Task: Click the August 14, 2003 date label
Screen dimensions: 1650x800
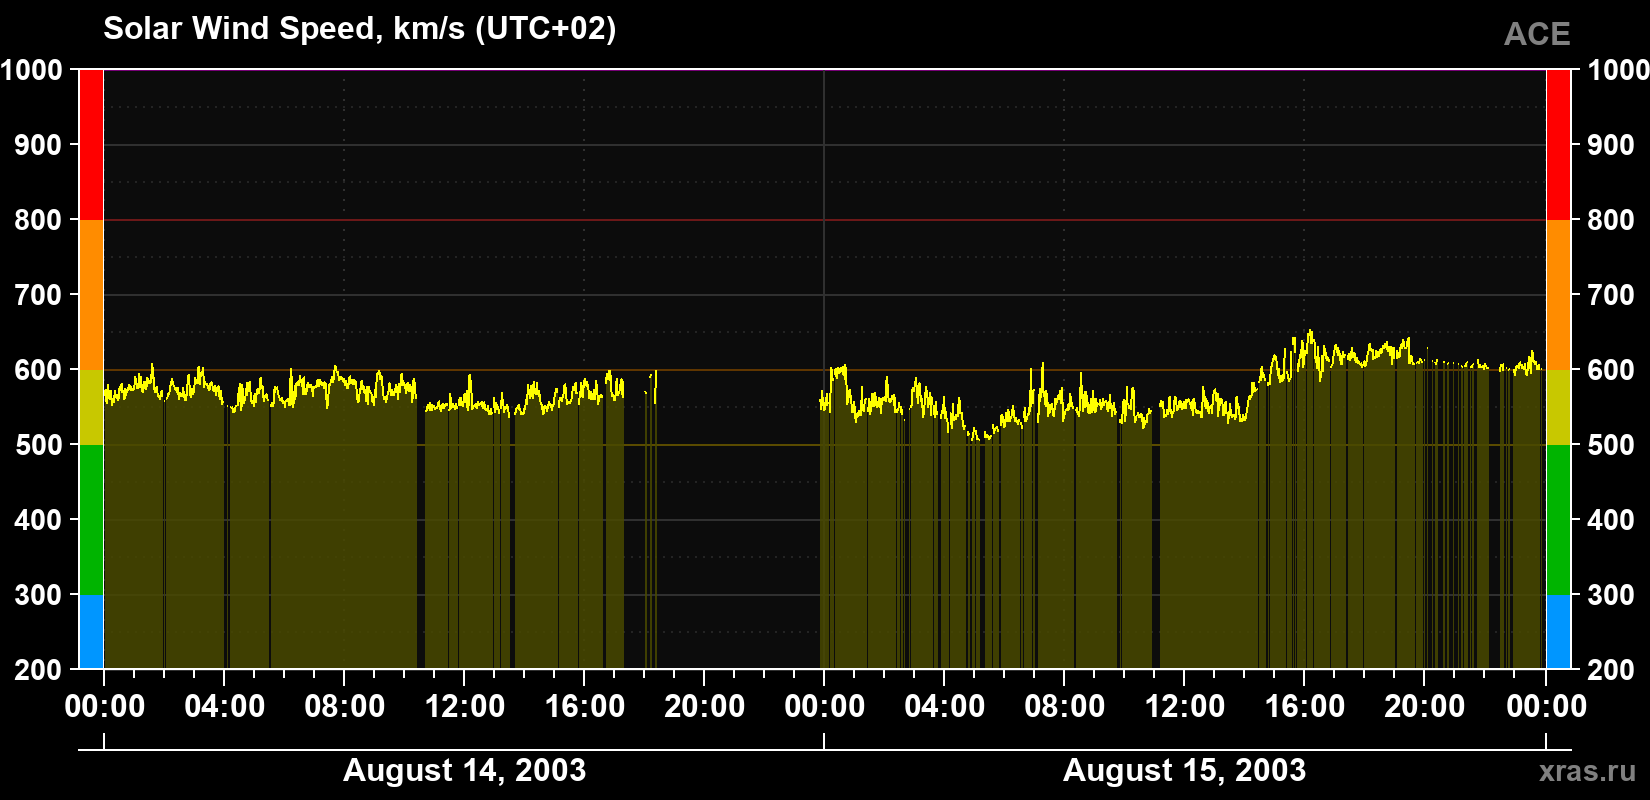Action: click(464, 770)
